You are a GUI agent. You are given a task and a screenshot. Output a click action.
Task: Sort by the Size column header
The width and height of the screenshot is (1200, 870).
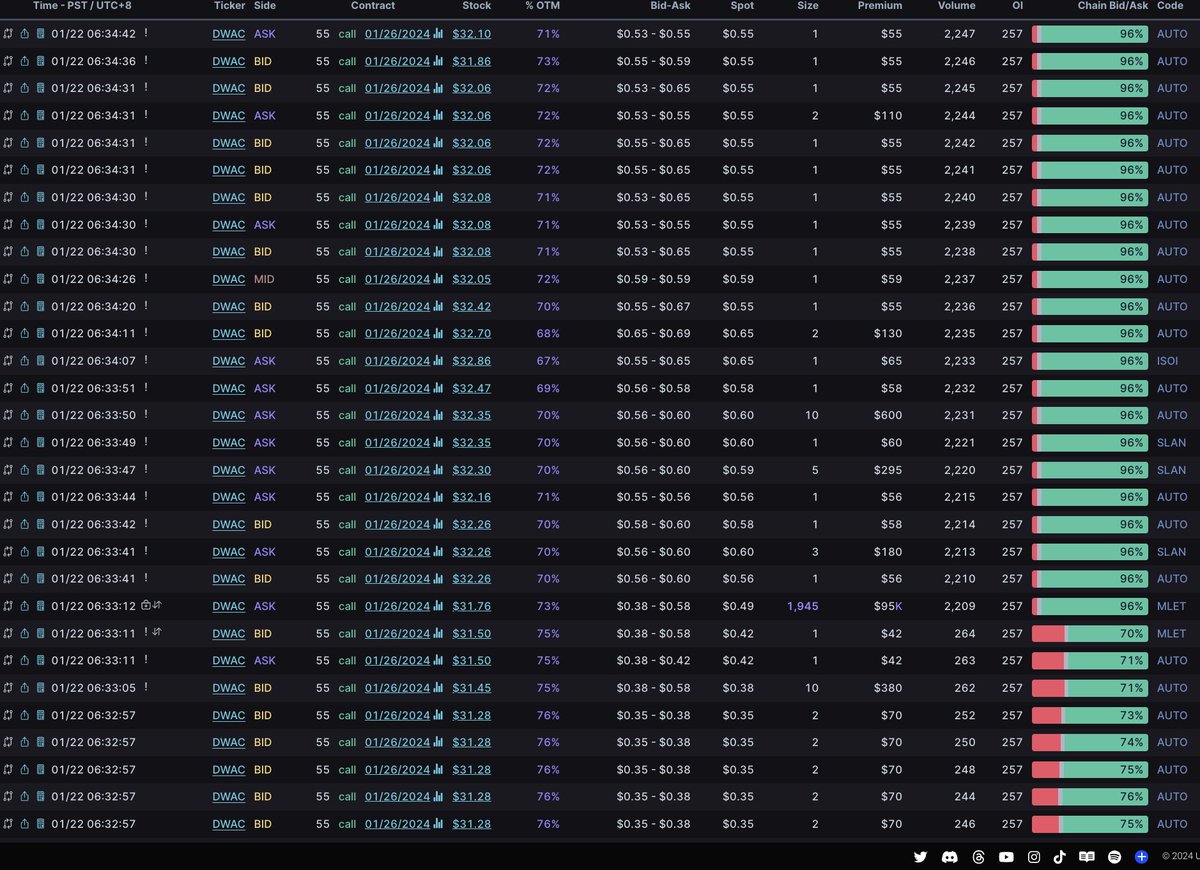point(807,6)
